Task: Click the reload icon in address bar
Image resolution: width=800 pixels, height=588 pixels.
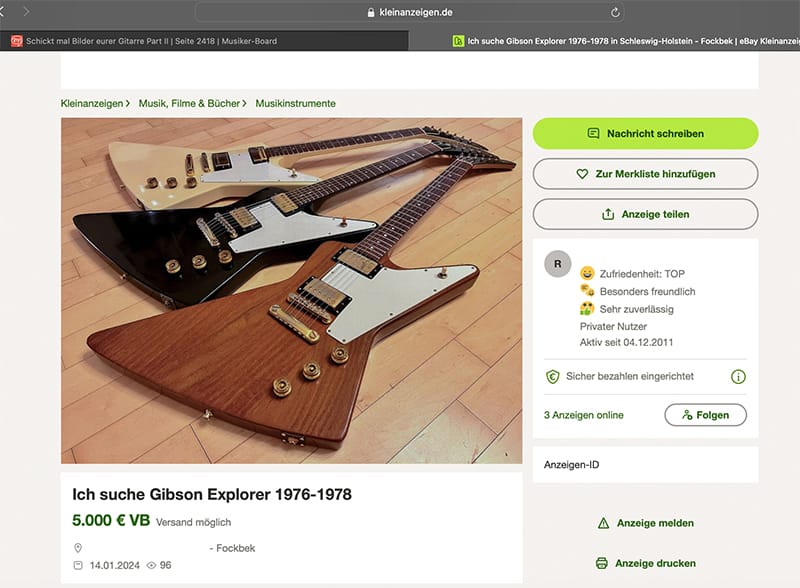Action: [614, 12]
